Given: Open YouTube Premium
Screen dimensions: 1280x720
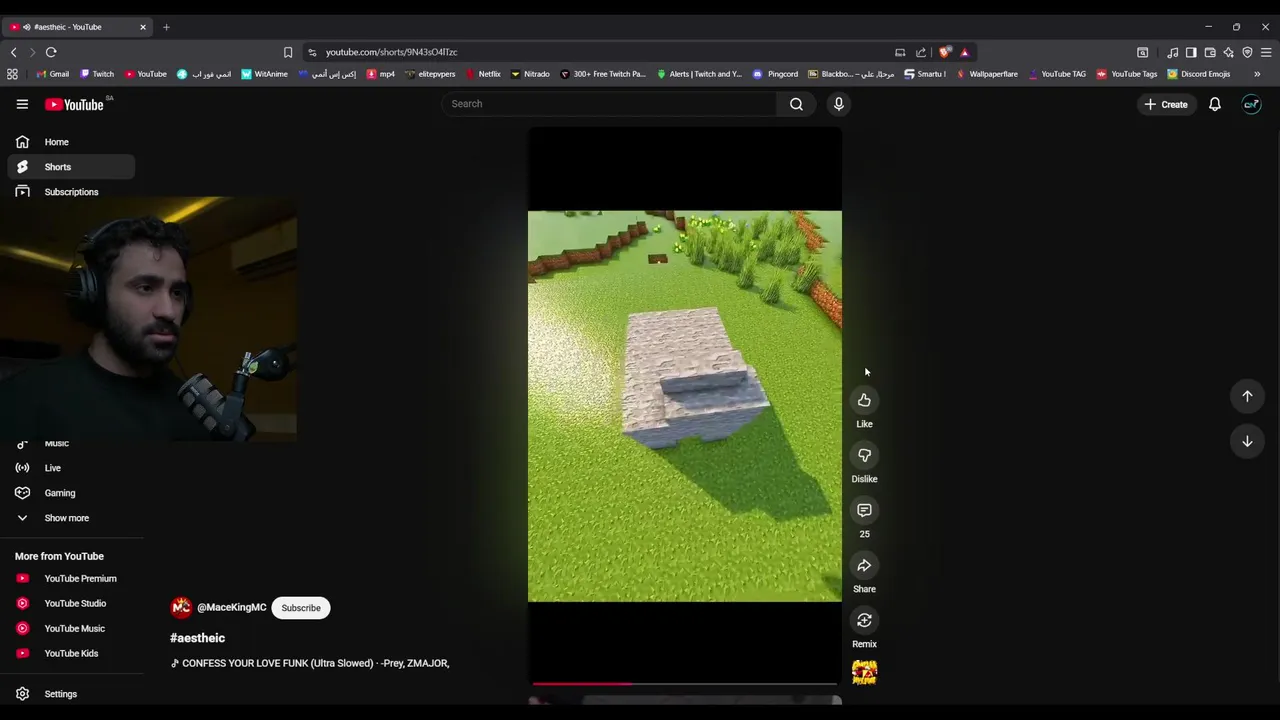Looking at the screenshot, I should coord(71,578).
